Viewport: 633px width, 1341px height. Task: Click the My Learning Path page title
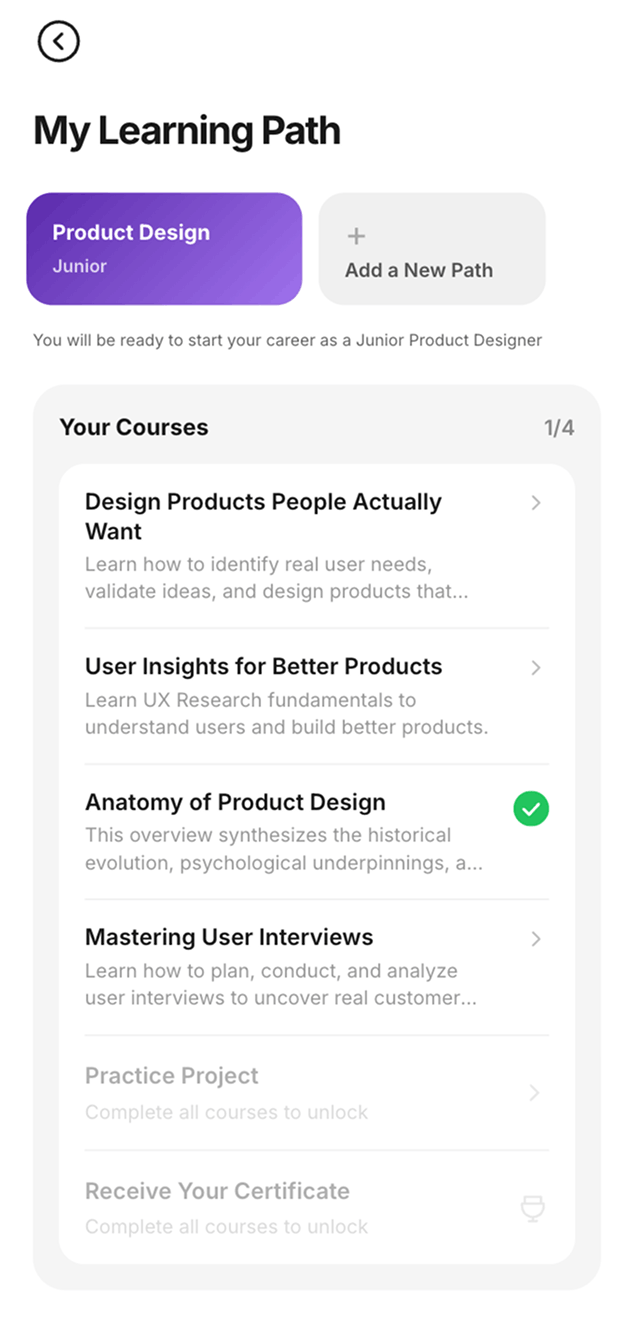click(187, 131)
